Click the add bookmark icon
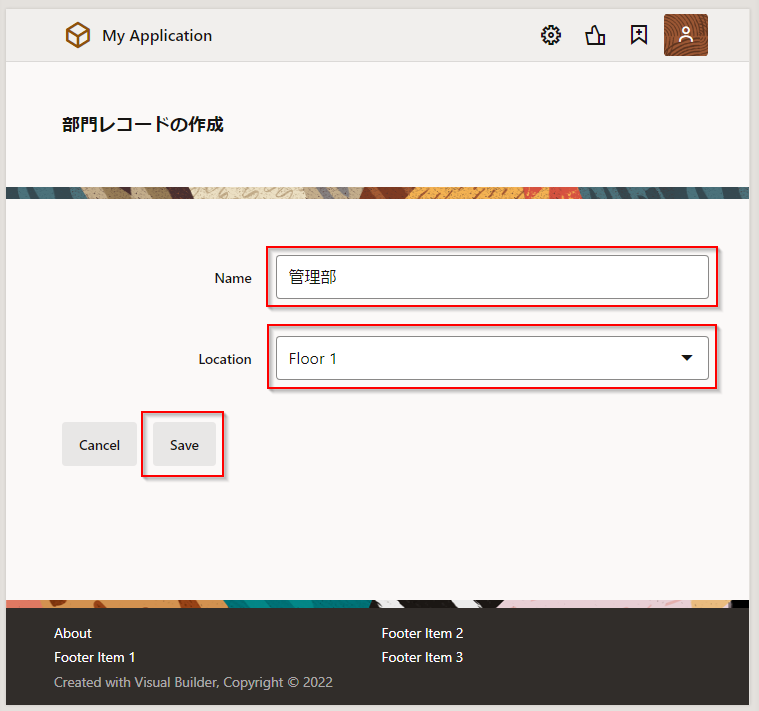The height and width of the screenshot is (711, 759). [x=639, y=36]
